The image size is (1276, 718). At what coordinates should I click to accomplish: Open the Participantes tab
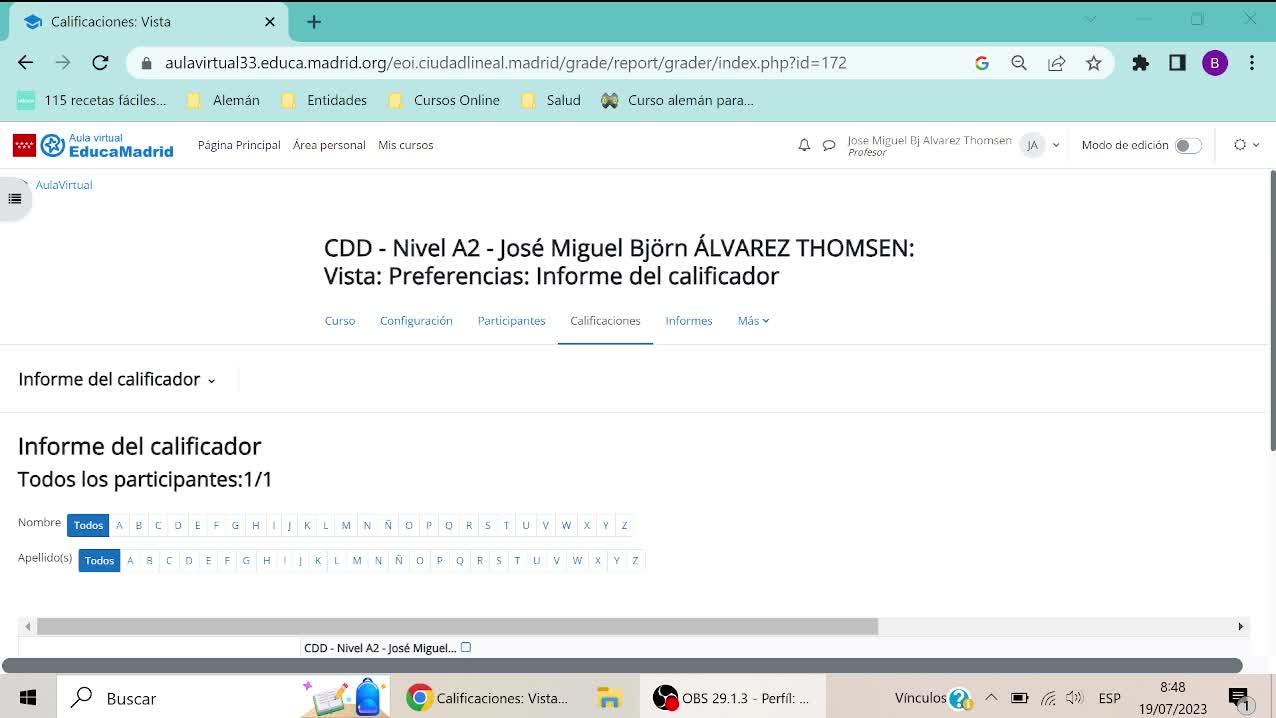coord(511,321)
